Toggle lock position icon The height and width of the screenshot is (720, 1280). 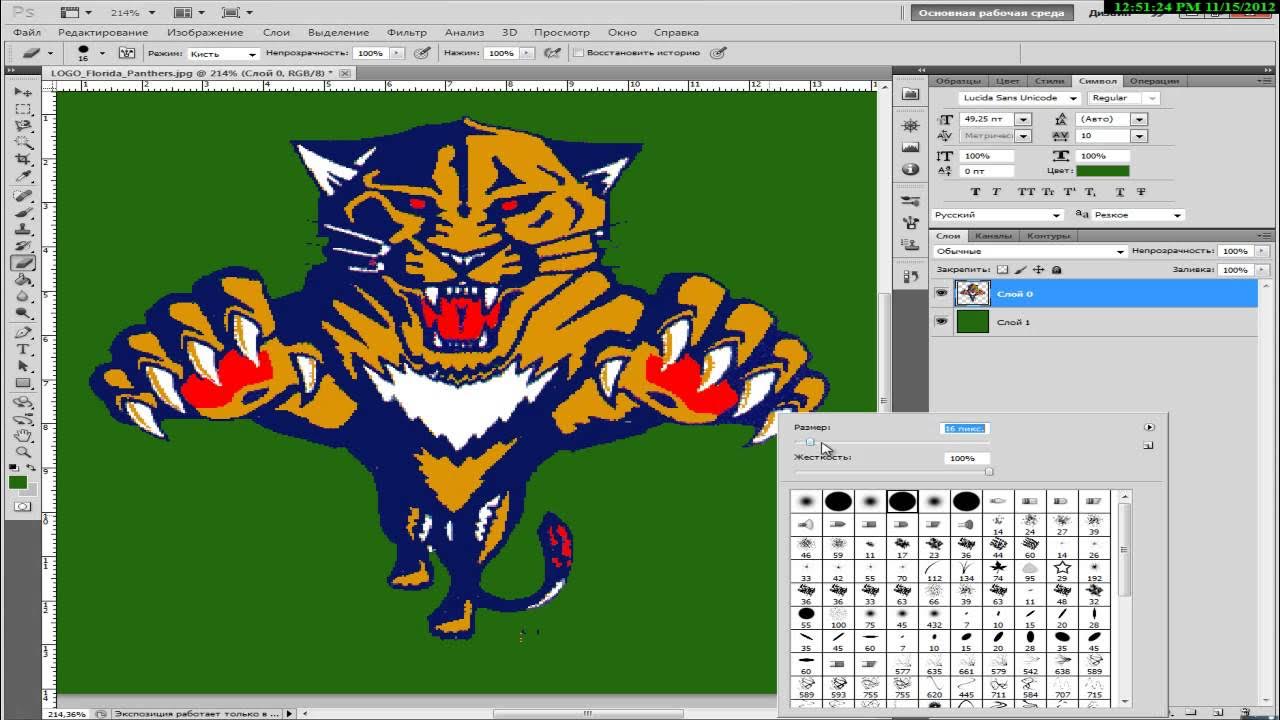click(1039, 270)
